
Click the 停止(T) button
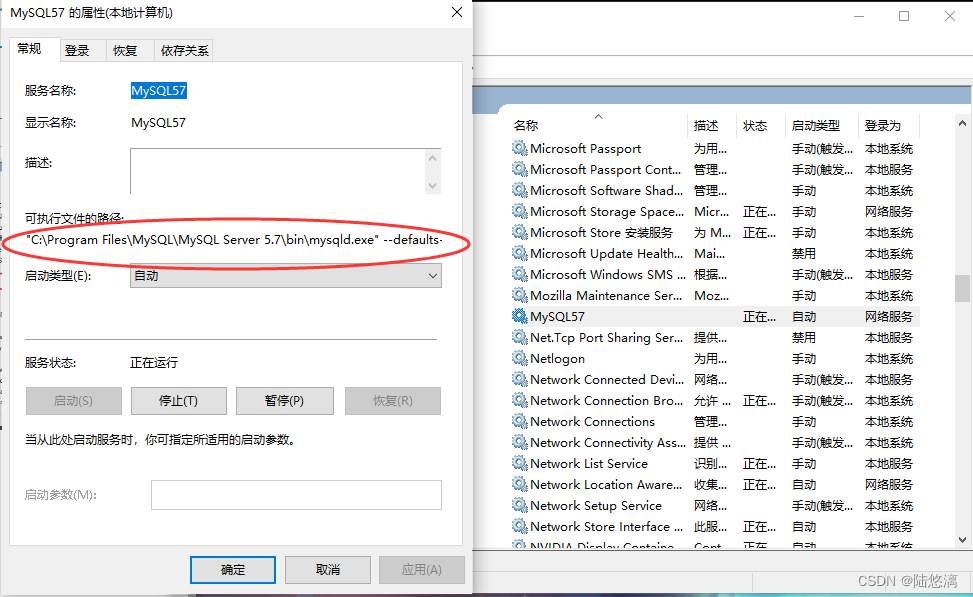click(179, 401)
